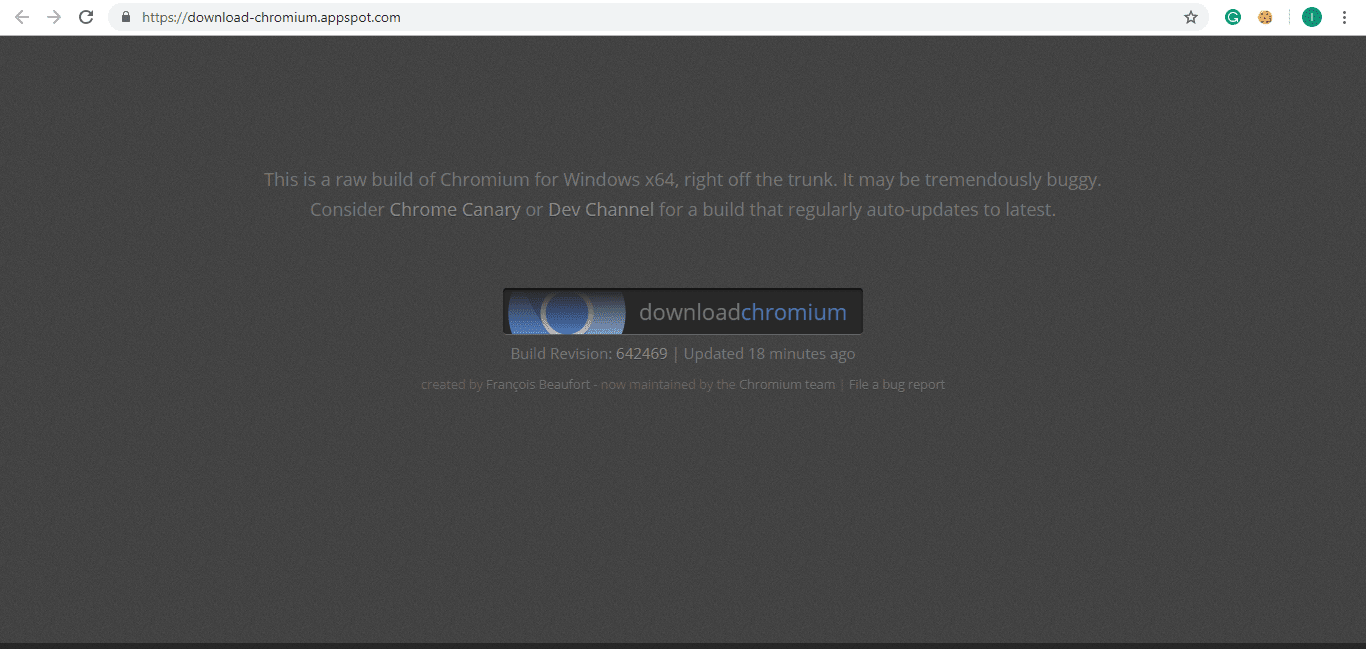This screenshot has width=1366, height=649.
Task: Bookmark this page with the star icon
Action: point(1190,17)
